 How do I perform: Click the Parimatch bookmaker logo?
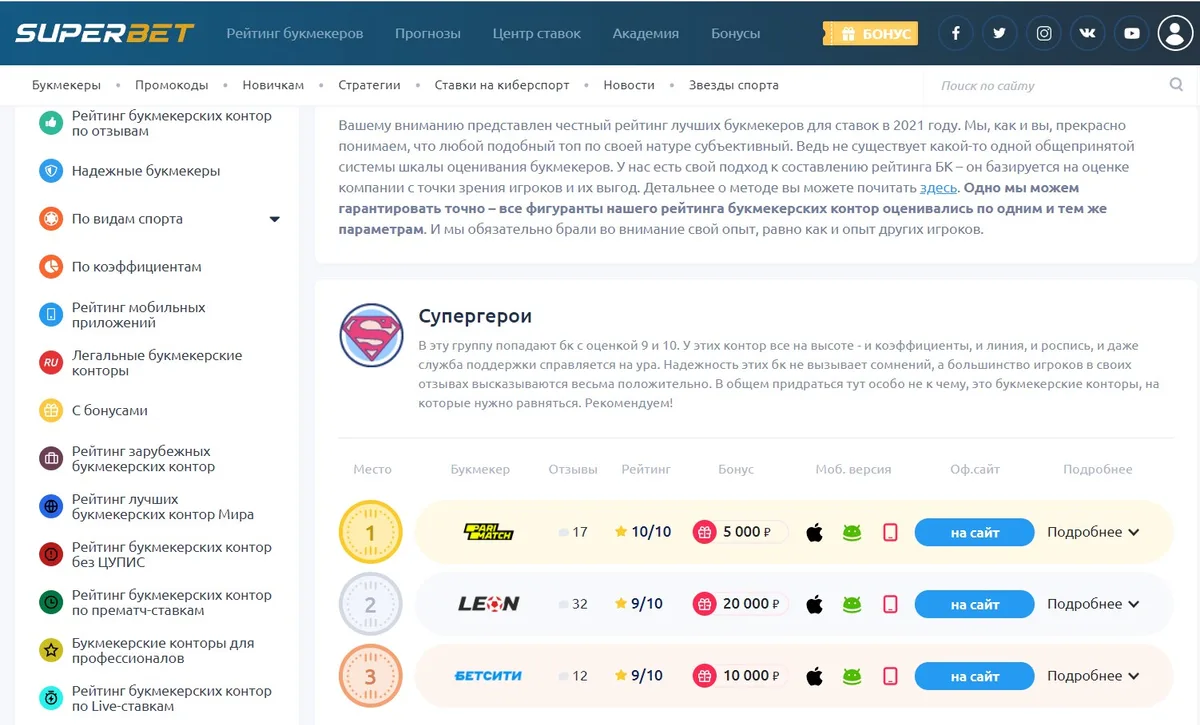click(488, 532)
